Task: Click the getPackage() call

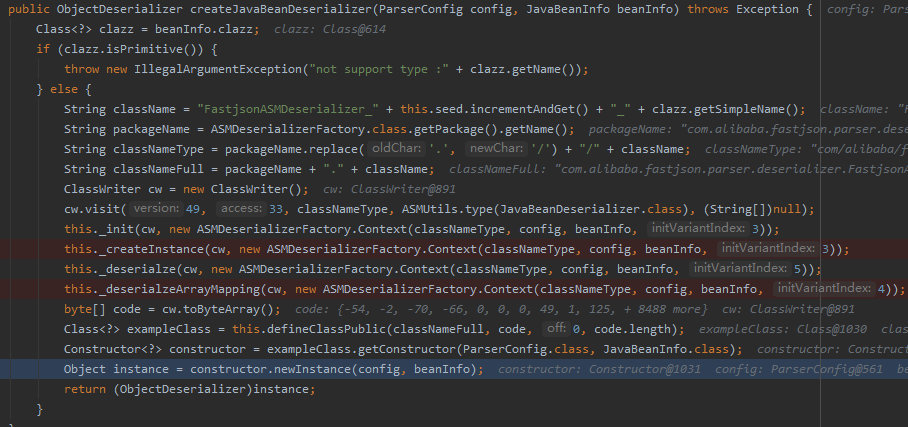Action: pyautogui.click(x=450, y=130)
